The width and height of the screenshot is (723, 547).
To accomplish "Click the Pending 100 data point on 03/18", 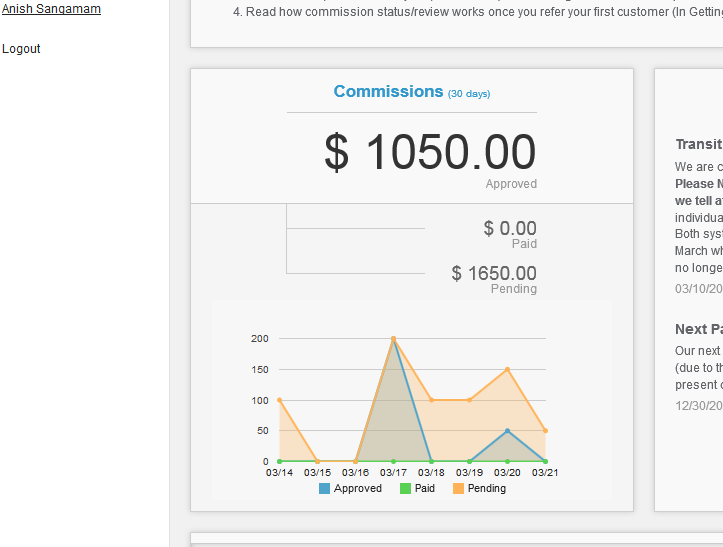I will 431,400.
